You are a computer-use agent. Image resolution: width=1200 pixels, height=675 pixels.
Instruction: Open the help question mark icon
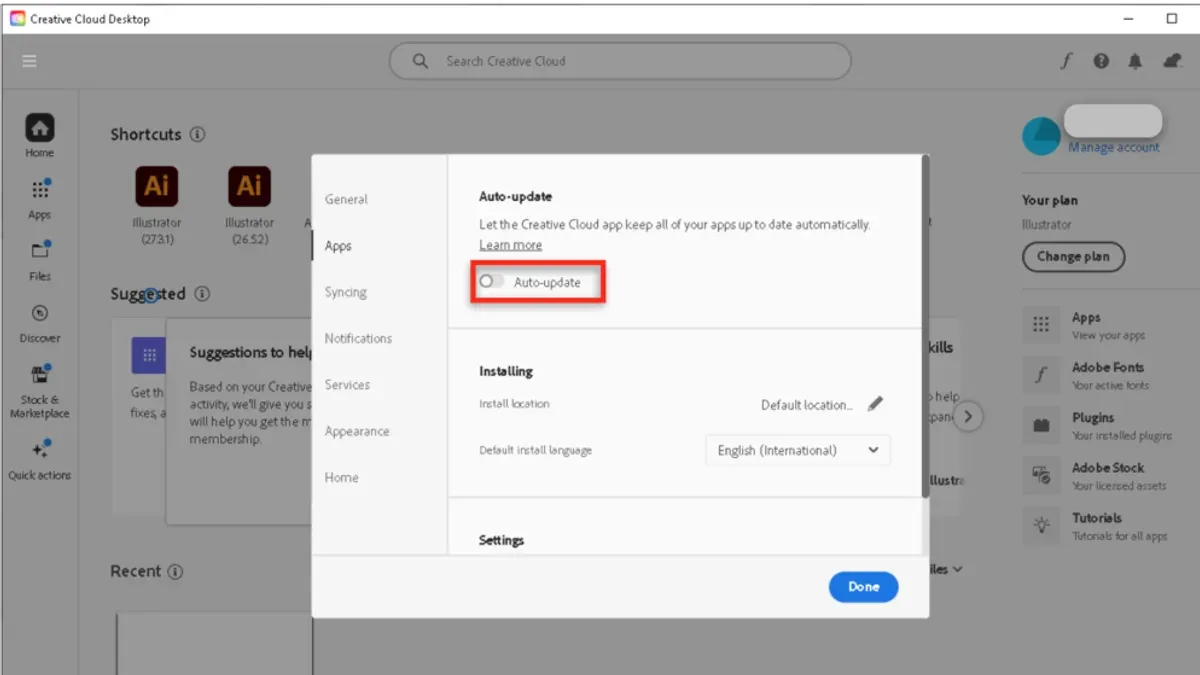click(x=1101, y=61)
